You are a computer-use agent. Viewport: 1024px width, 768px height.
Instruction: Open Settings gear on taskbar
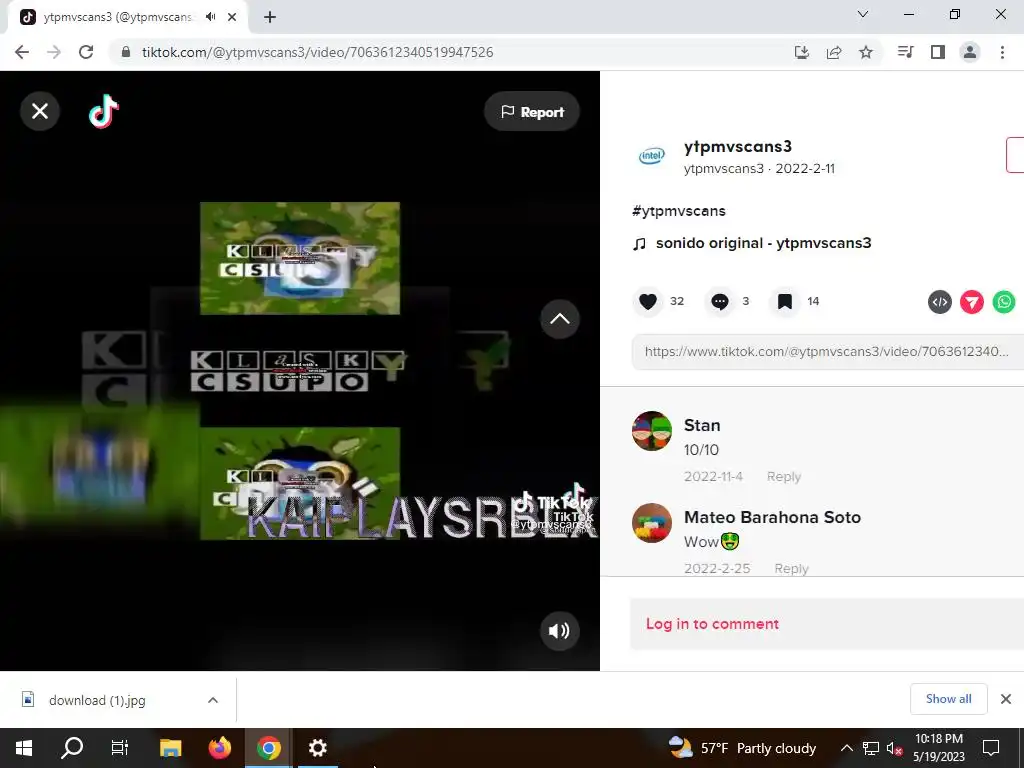click(317, 748)
